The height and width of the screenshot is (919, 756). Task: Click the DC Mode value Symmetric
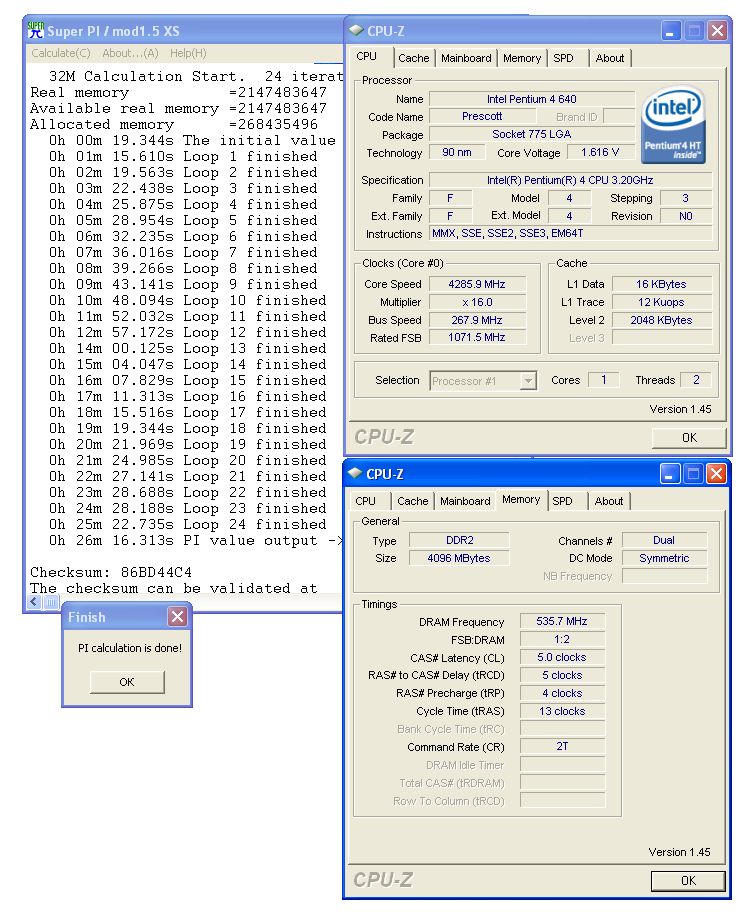664,558
